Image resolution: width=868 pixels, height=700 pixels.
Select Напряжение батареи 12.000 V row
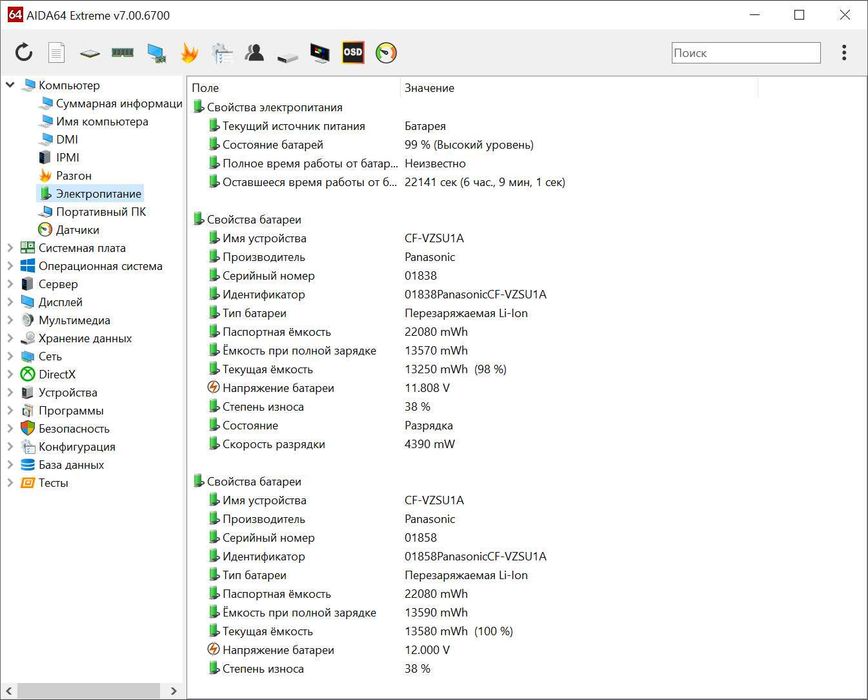[x=328, y=650]
